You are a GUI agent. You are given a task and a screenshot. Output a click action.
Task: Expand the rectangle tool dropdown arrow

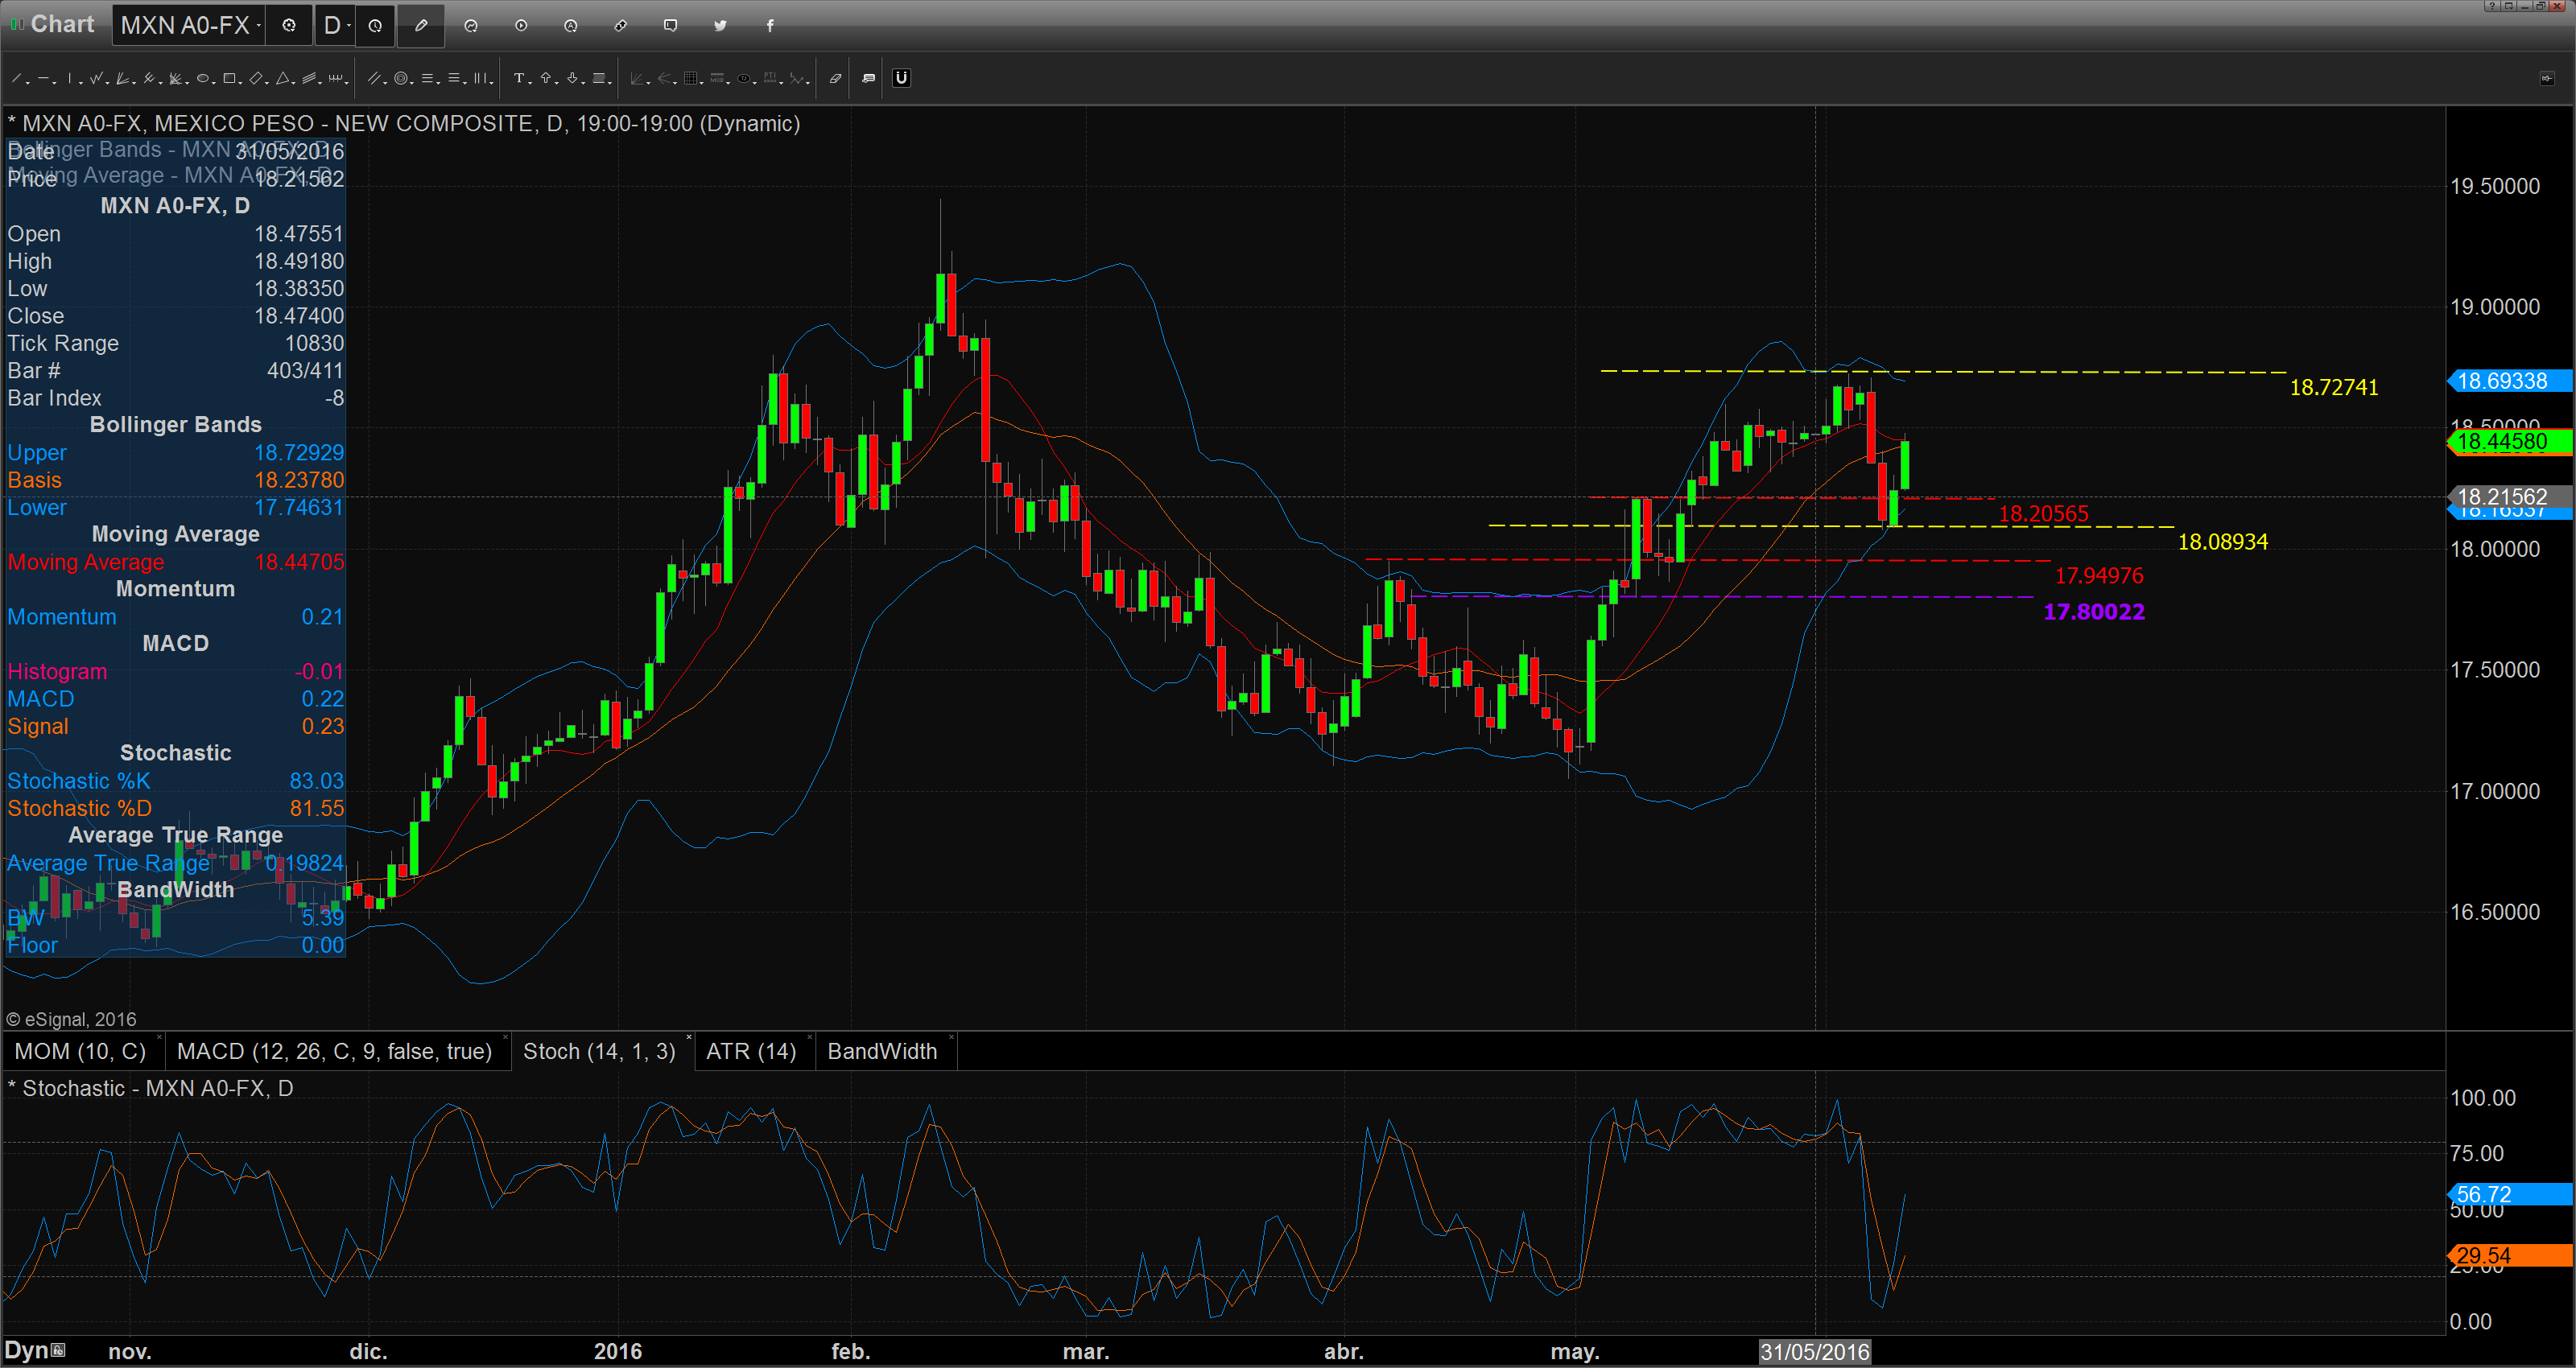coord(241,83)
